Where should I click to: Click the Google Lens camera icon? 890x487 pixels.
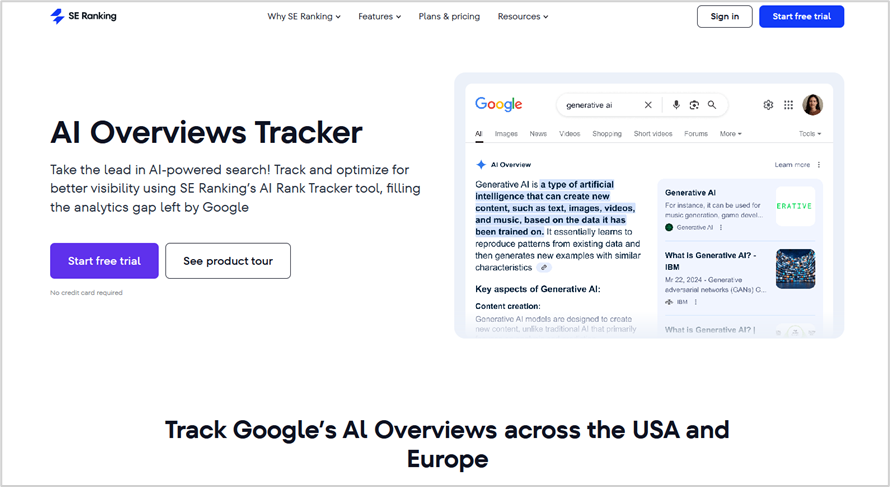point(694,105)
